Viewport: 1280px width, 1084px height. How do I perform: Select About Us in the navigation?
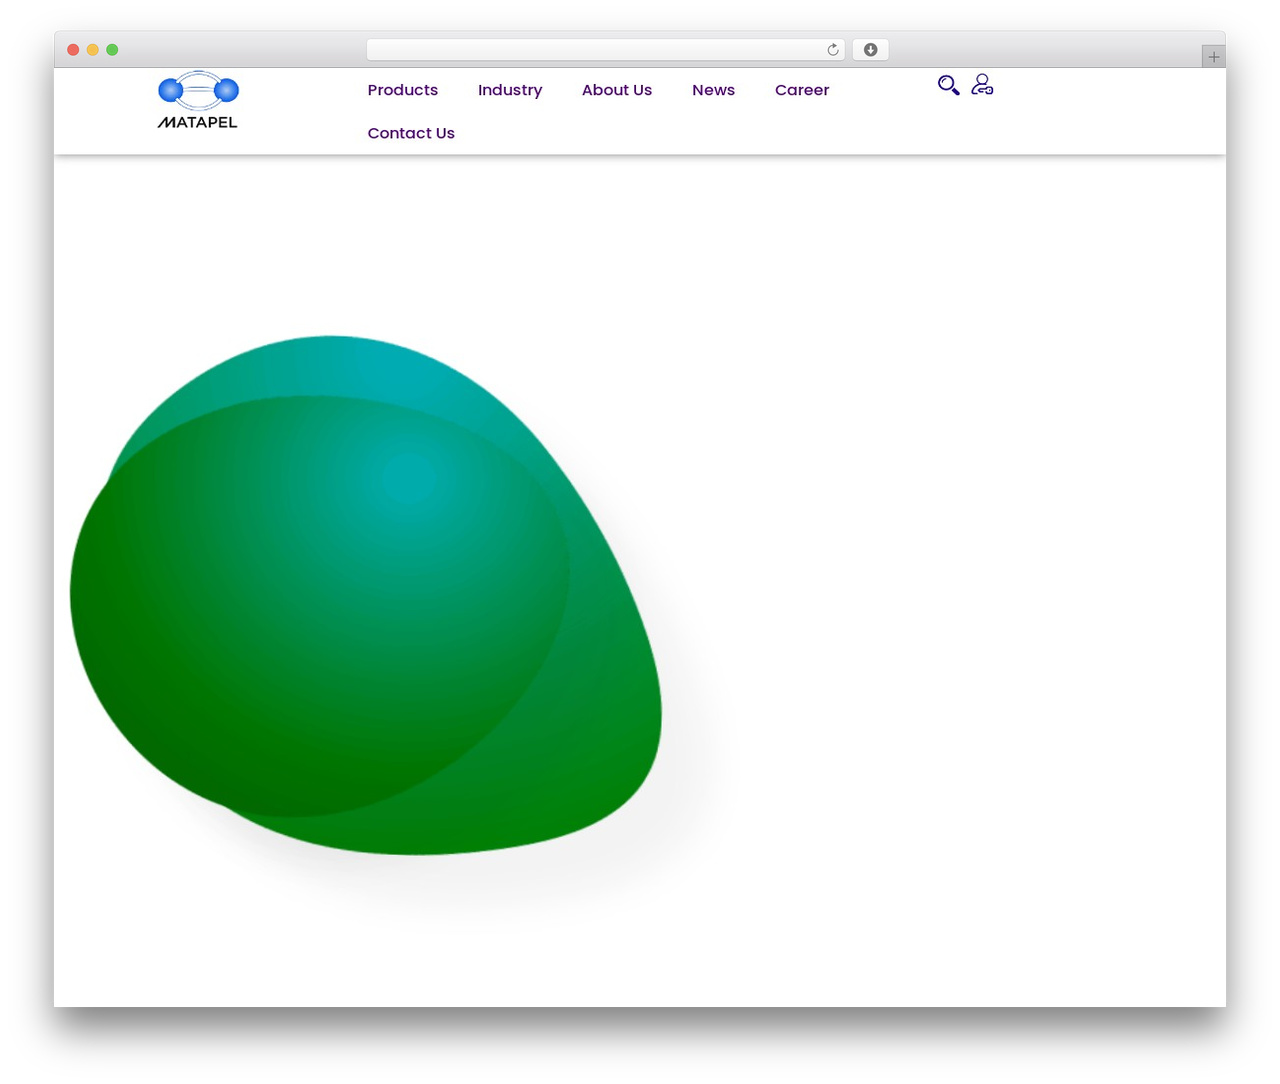point(617,90)
